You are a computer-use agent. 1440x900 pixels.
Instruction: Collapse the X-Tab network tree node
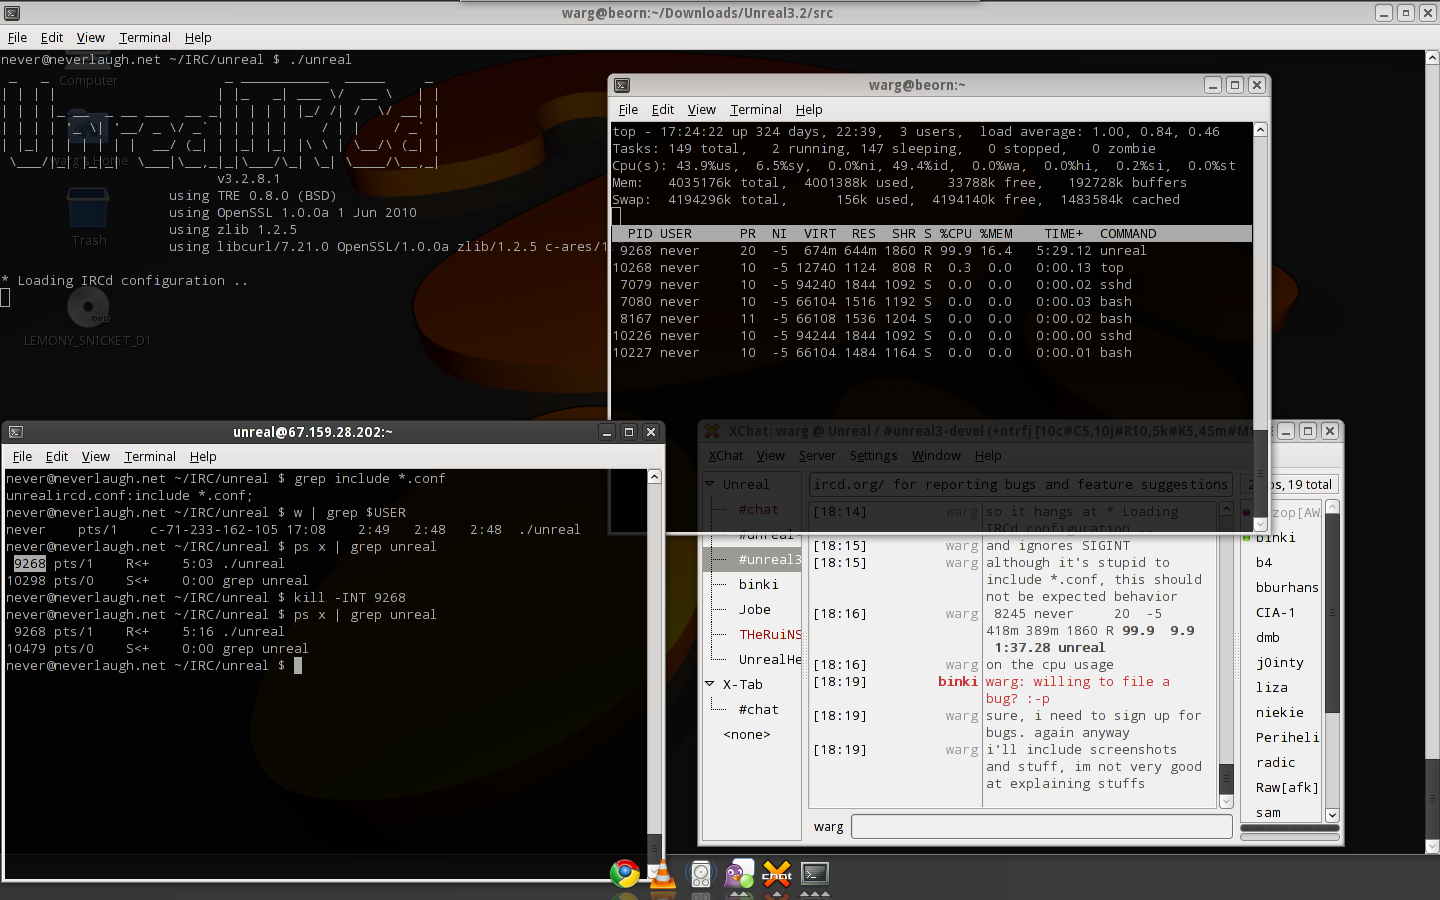(x=710, y=684)
